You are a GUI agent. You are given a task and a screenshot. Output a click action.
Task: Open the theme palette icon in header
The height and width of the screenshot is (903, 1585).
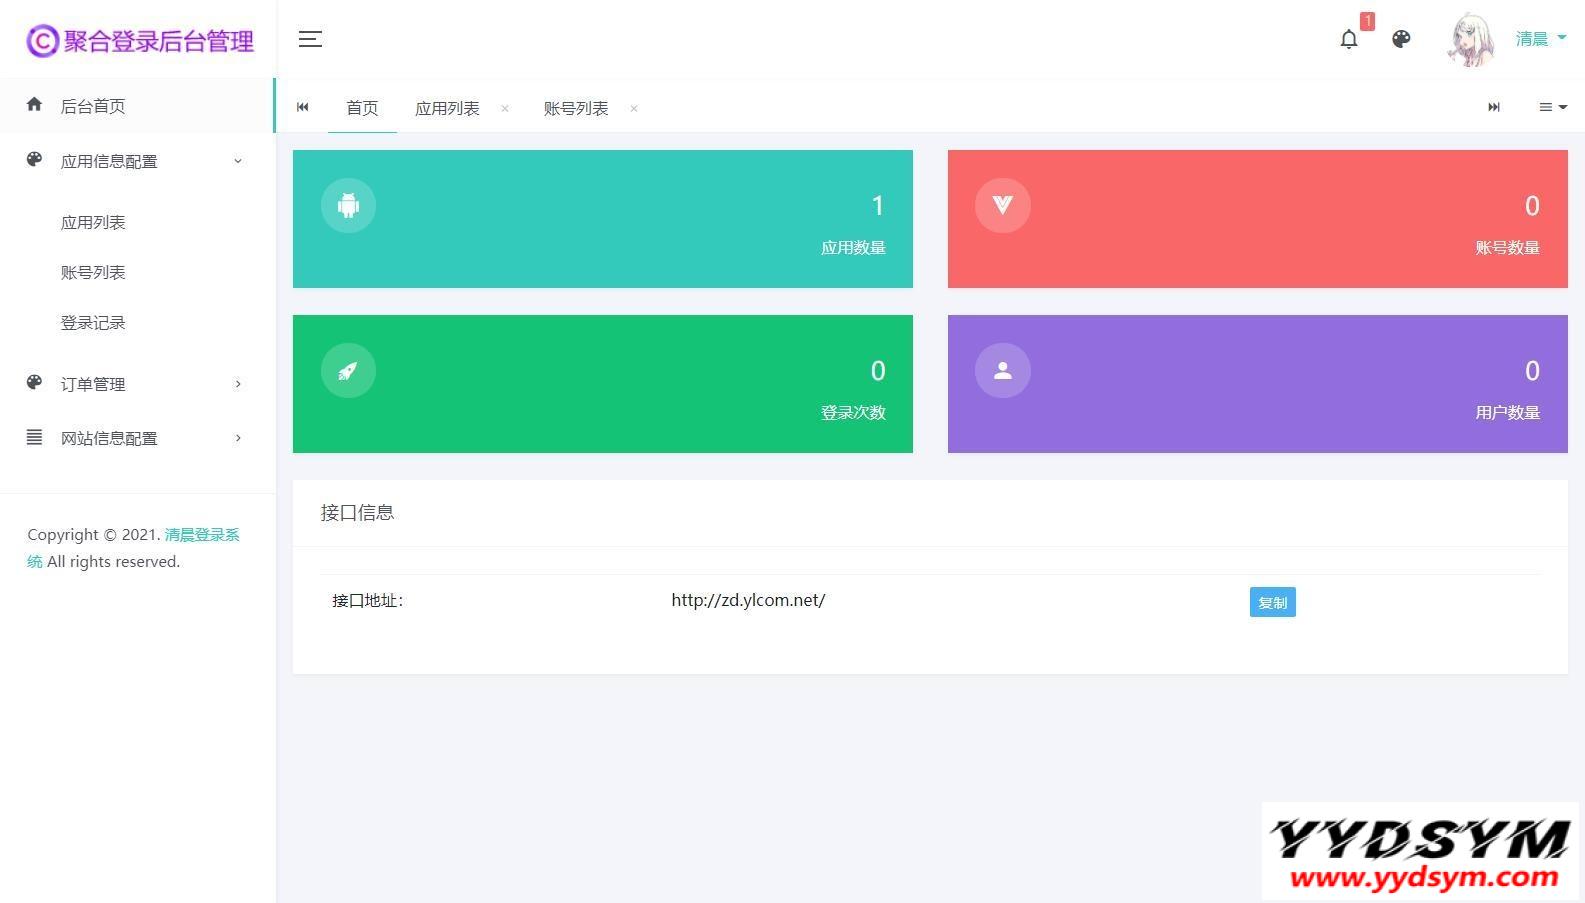point(1401,39)
